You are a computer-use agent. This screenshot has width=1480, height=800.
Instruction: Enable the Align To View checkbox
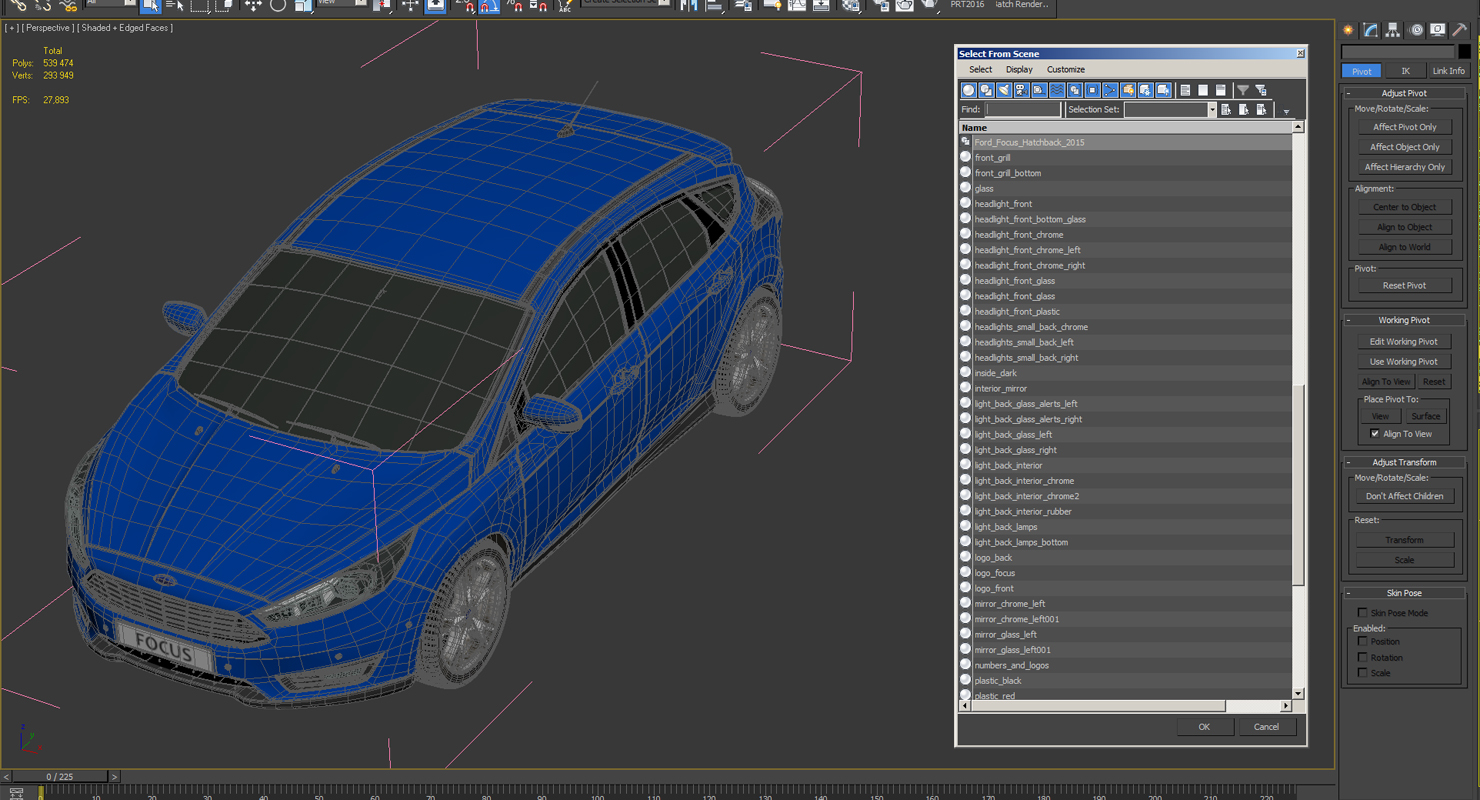[1374, 434]
